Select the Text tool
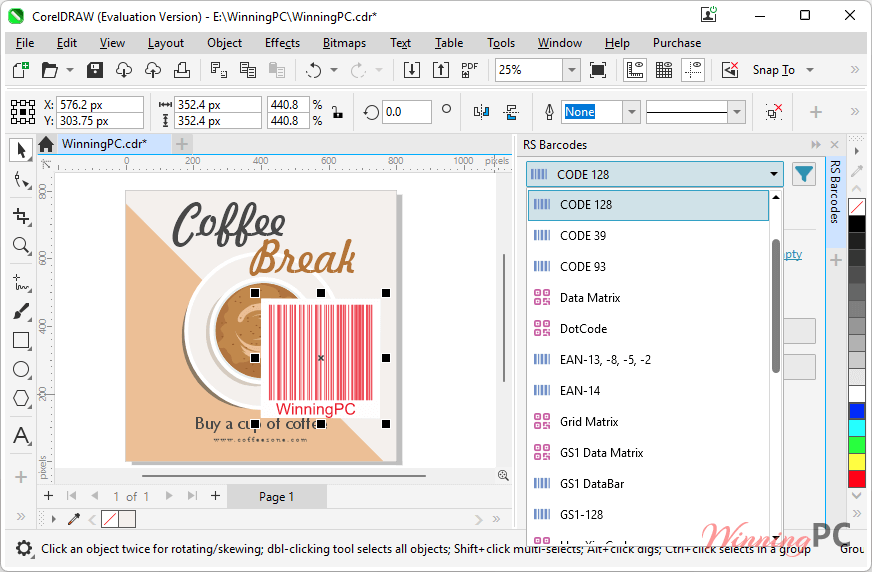Screen dimensions: 872x572 coord(21,435)
